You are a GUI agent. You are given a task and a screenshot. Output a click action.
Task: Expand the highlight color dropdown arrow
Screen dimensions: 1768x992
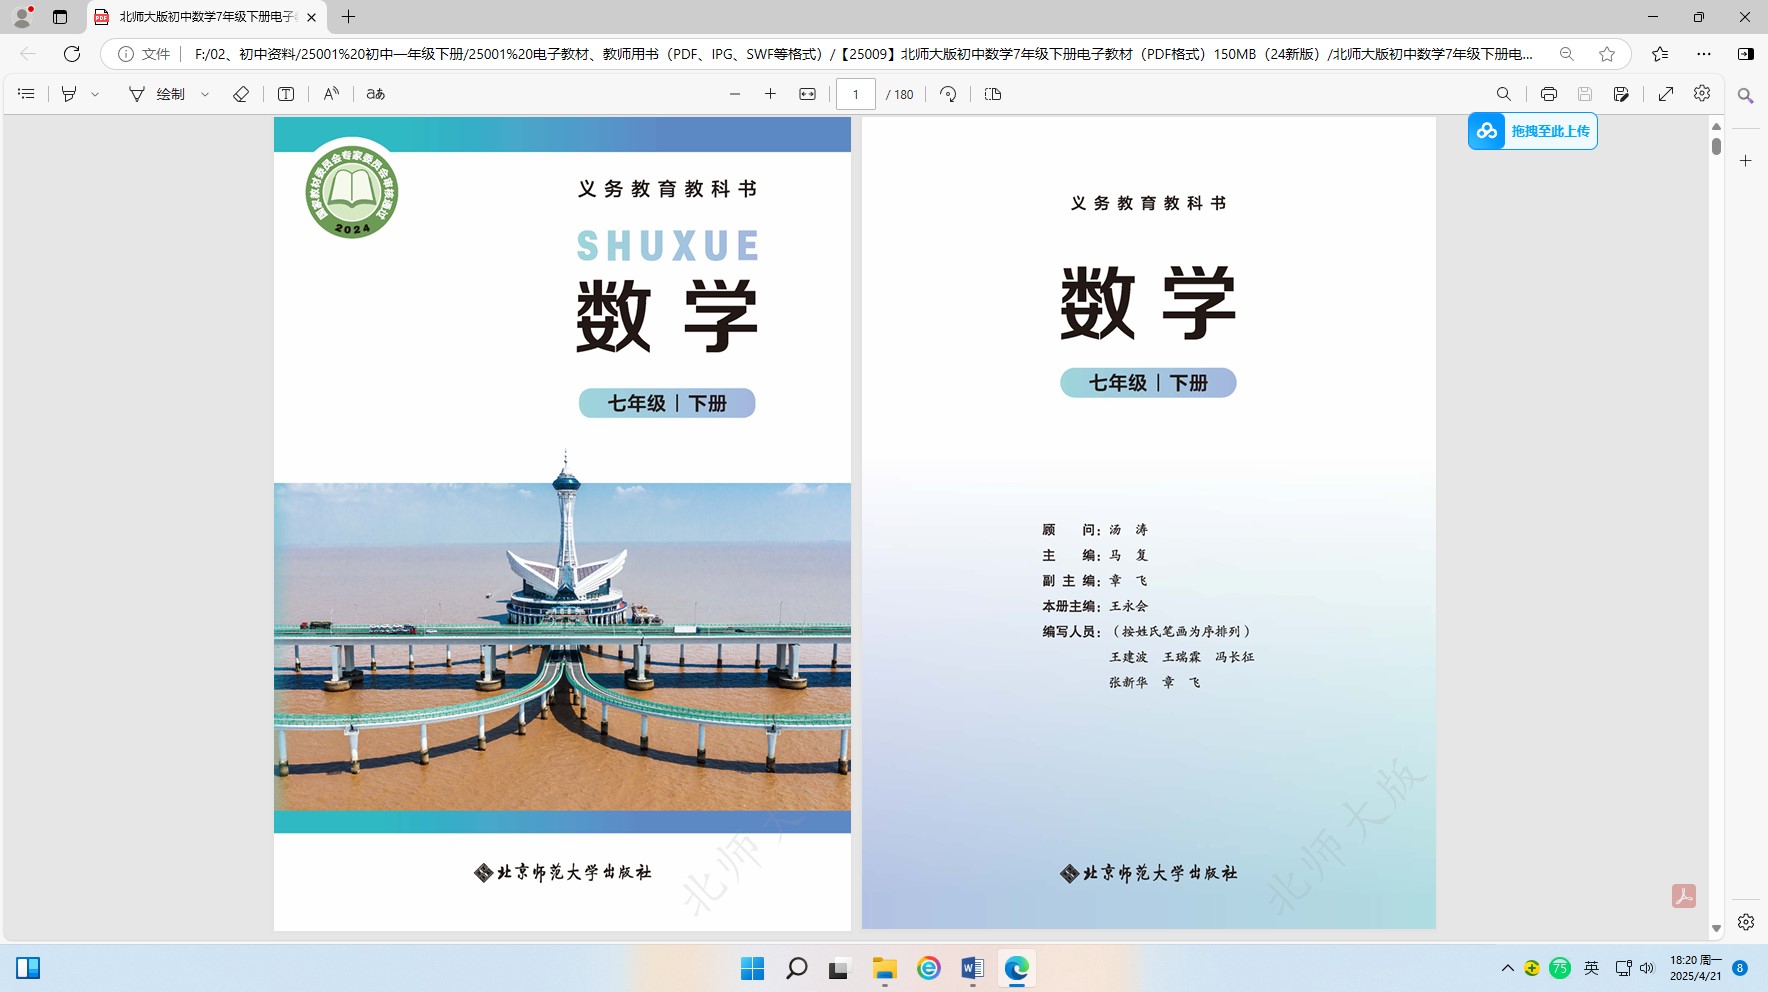[x=96, y=94]
